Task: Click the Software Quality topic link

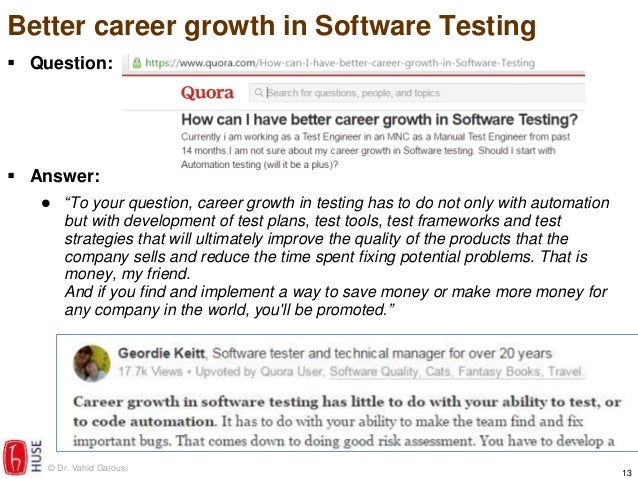Action: coord(374,372)
